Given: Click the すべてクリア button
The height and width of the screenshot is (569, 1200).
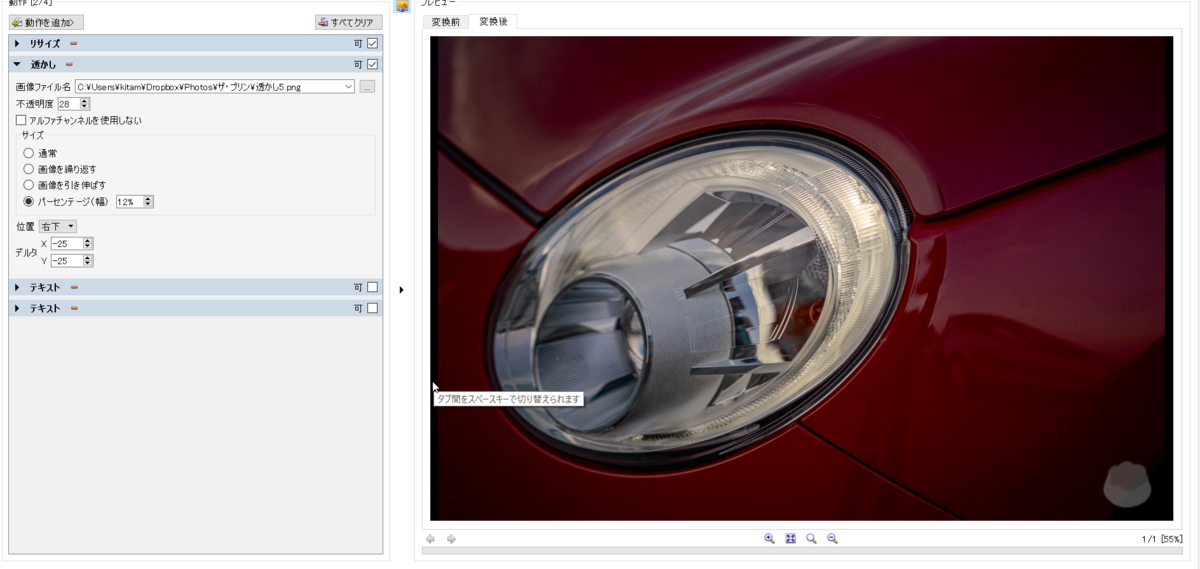Looking at the screenshot, I should [x=349, y=22].
